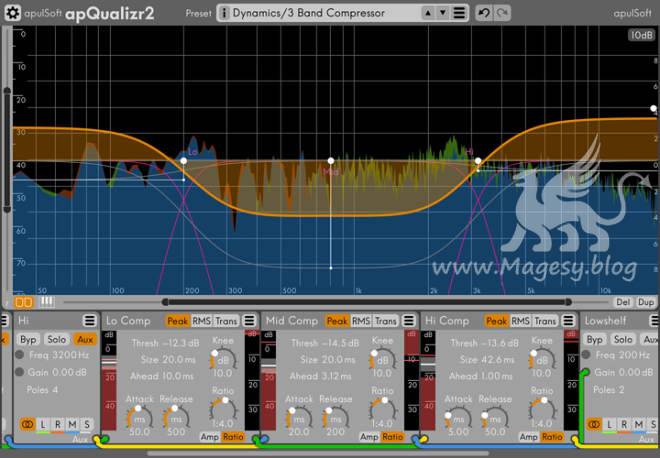Click Ratio button in Hi Comp
Image resolution: width=660 pixels, height=458 pixels.
click(552, 437)
